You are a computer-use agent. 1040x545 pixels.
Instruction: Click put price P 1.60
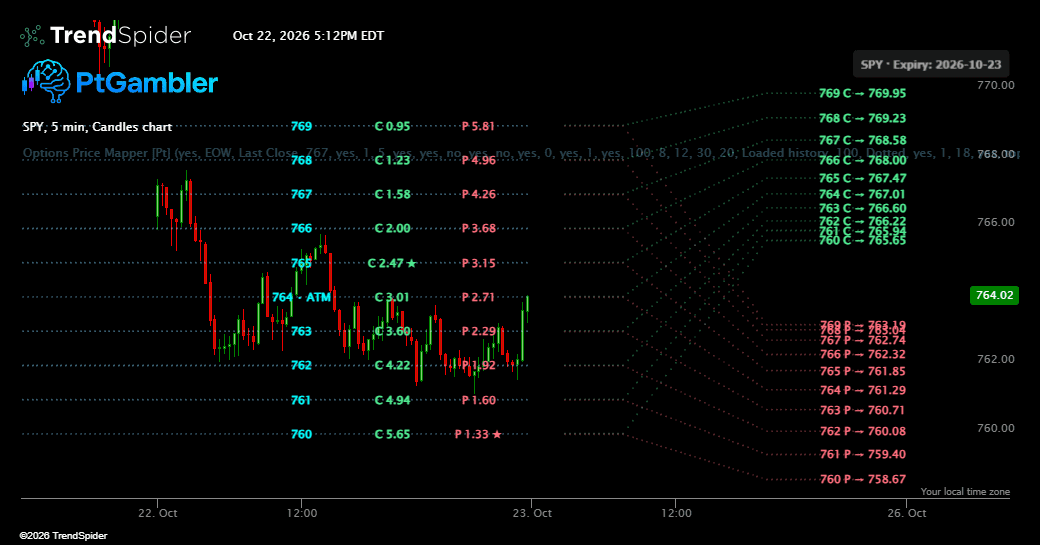478,400
